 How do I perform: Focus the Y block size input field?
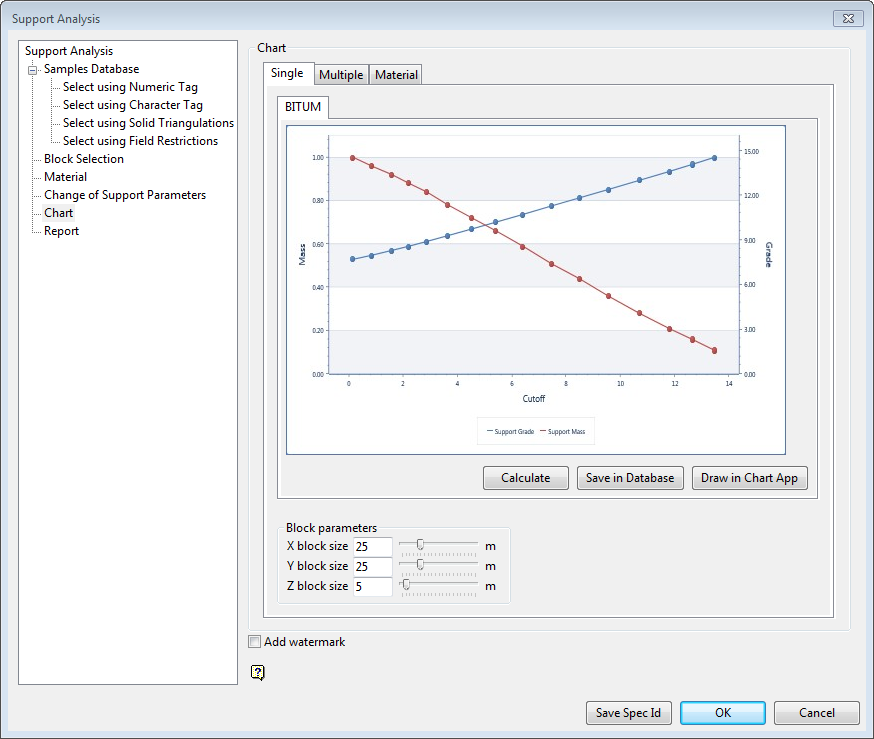[x=373, y=567]
